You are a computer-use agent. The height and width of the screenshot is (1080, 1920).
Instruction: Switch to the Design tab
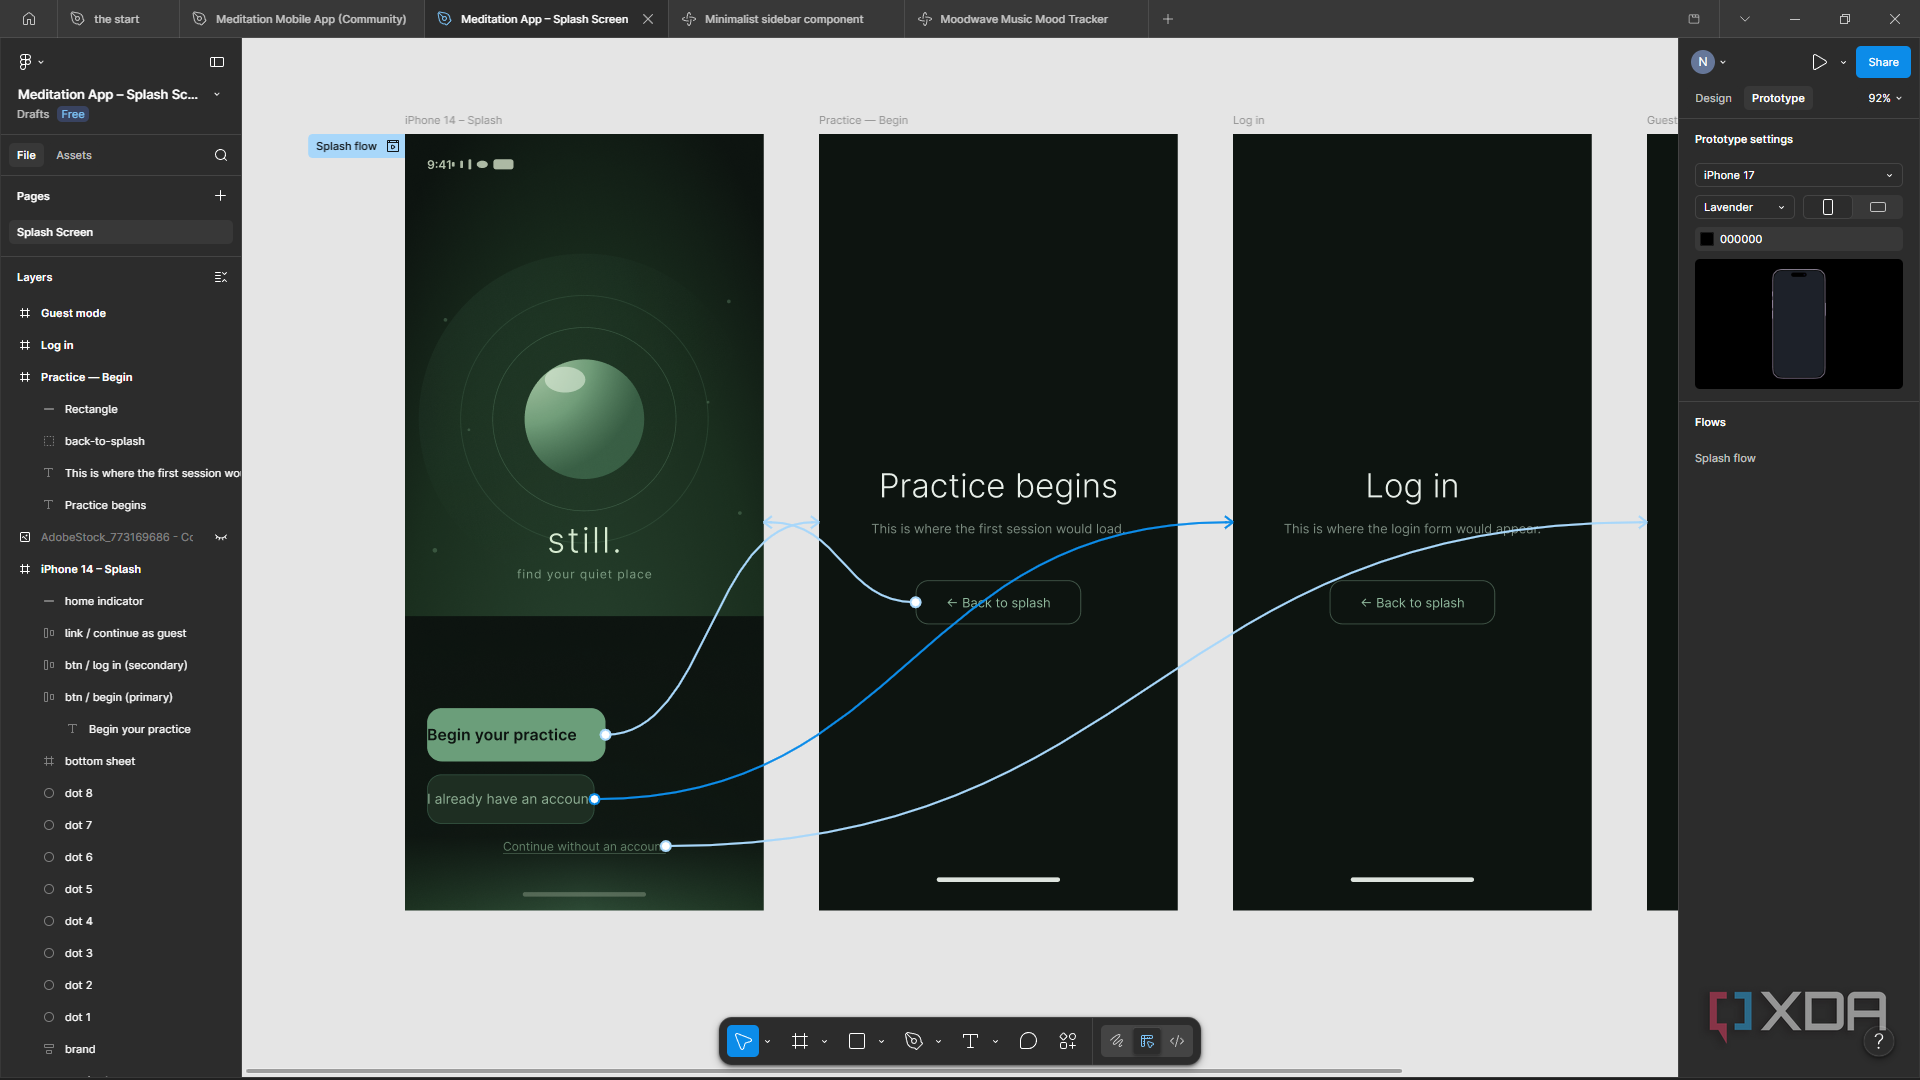point(1713,98)
